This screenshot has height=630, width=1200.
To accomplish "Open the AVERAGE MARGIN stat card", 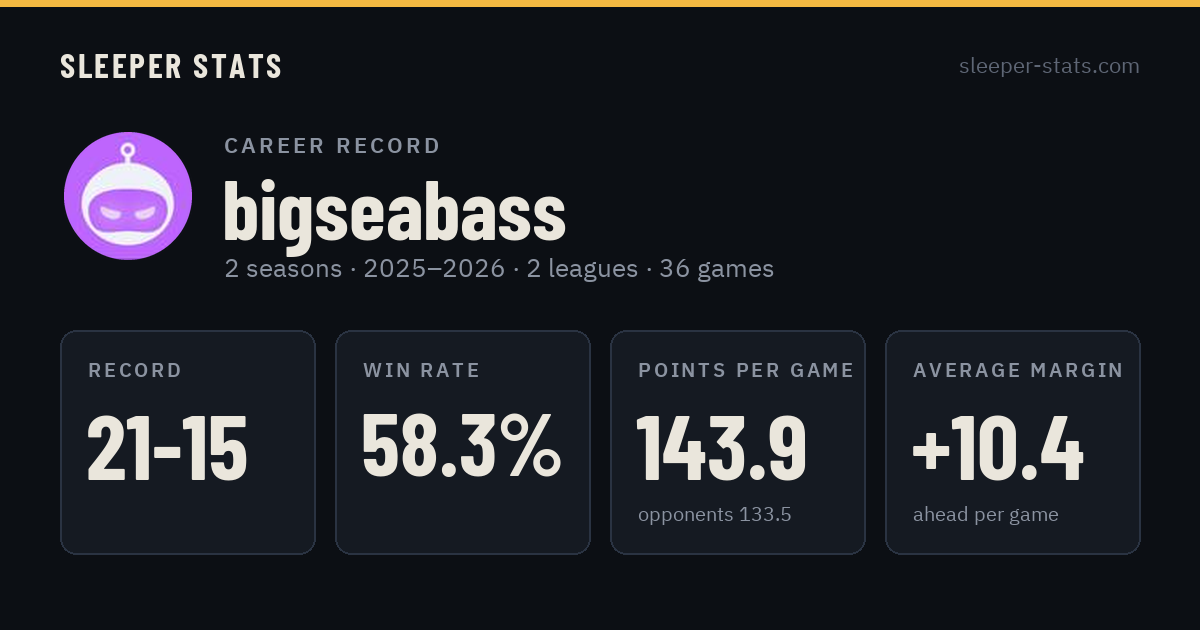I will coord(1013,442).
